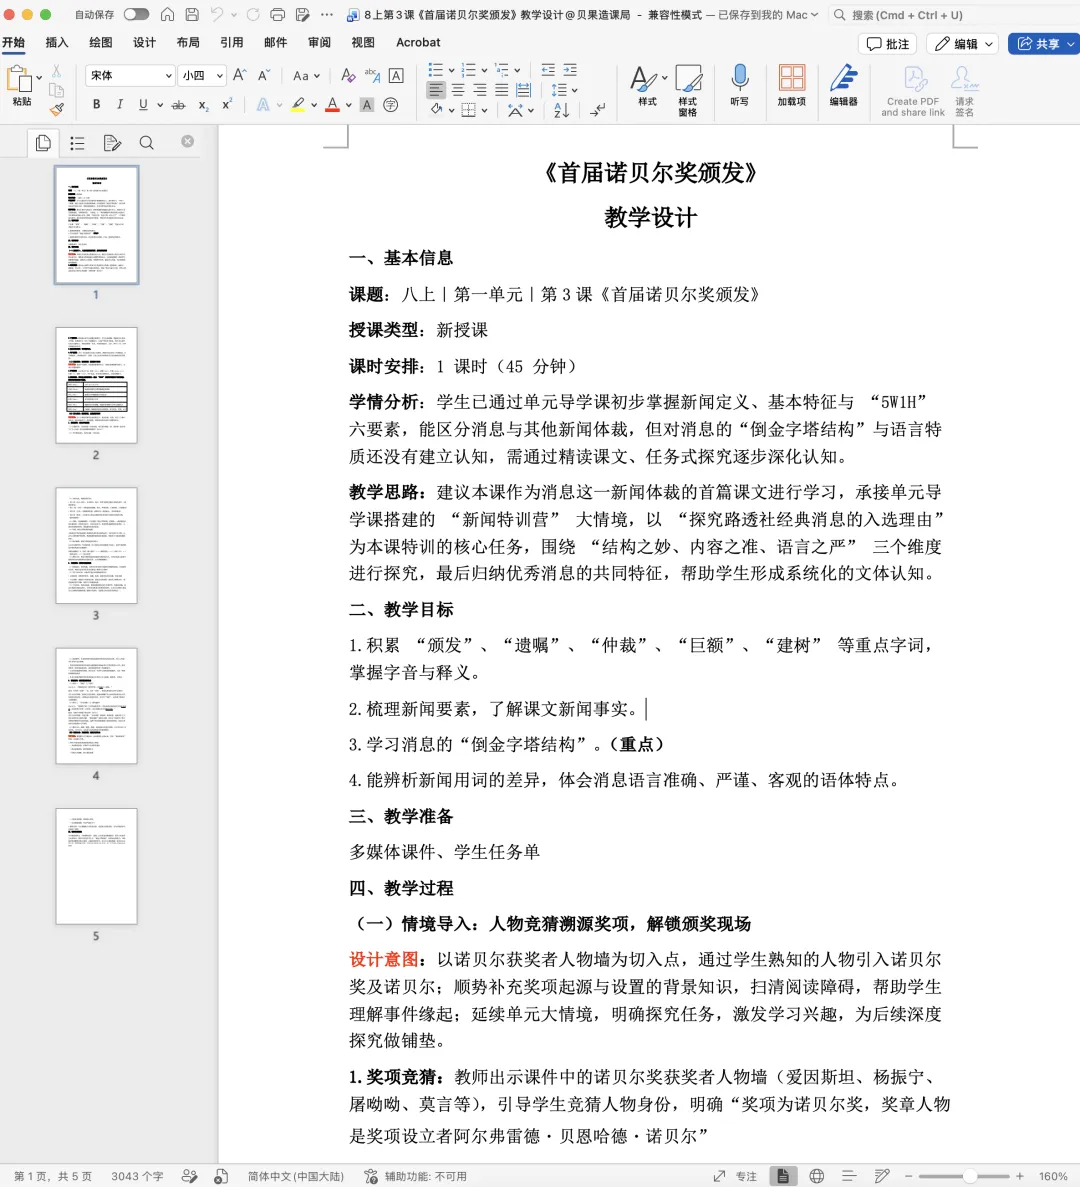Click the justify alignment icon

[x=501, y=90]
